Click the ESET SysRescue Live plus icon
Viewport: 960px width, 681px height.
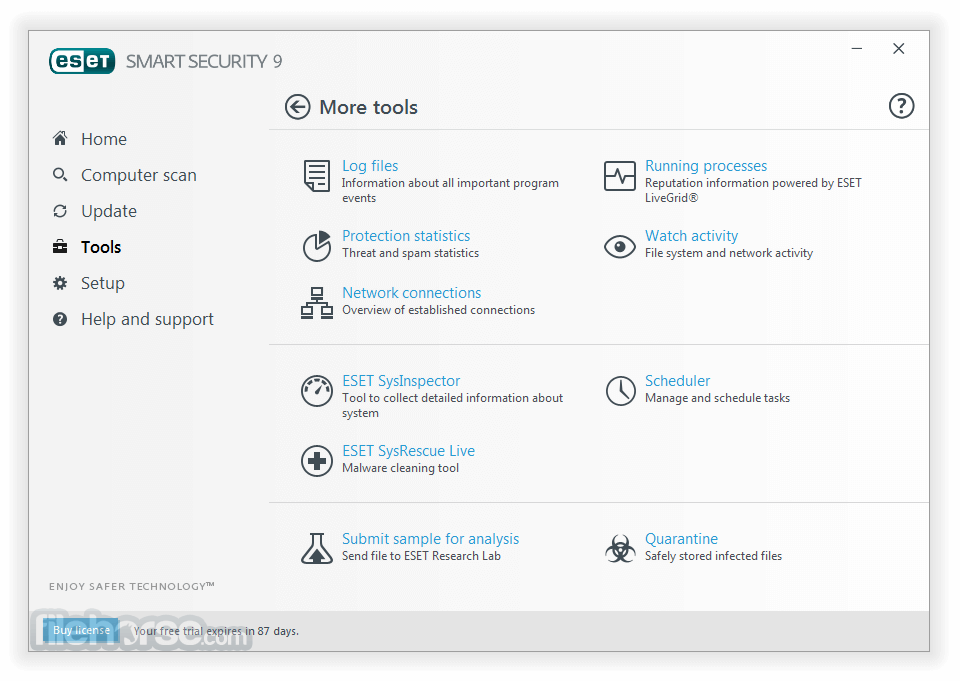point(317,461)
